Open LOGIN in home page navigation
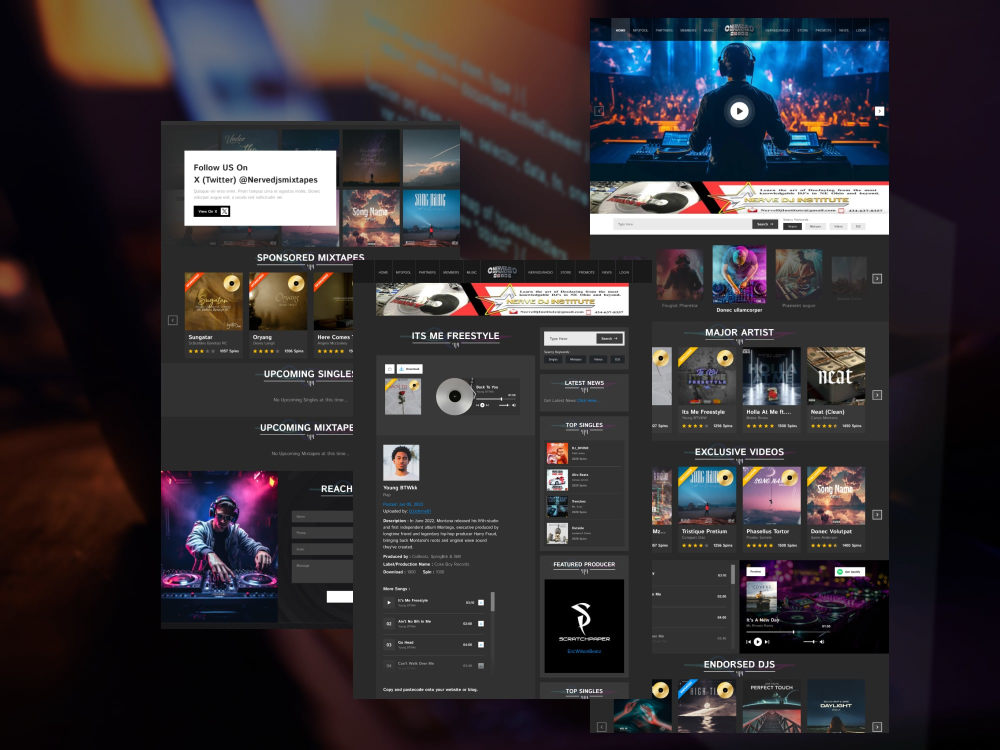This screenshot has height=750, width=1000. pyautogui.click(x=861, y=30)
